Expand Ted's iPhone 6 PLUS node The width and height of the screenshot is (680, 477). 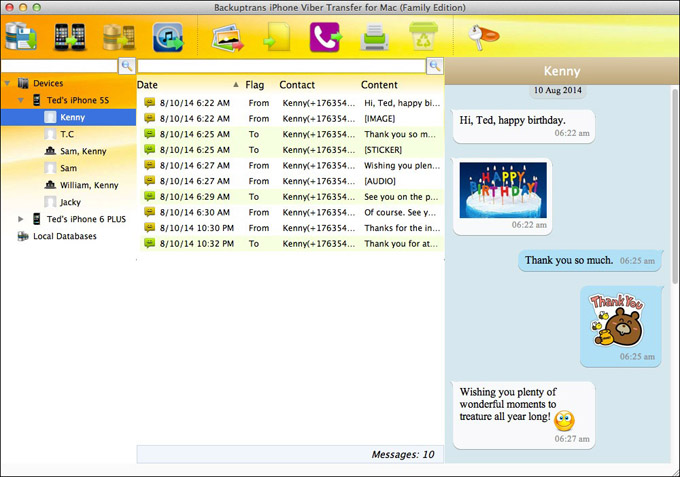[20, 219]
